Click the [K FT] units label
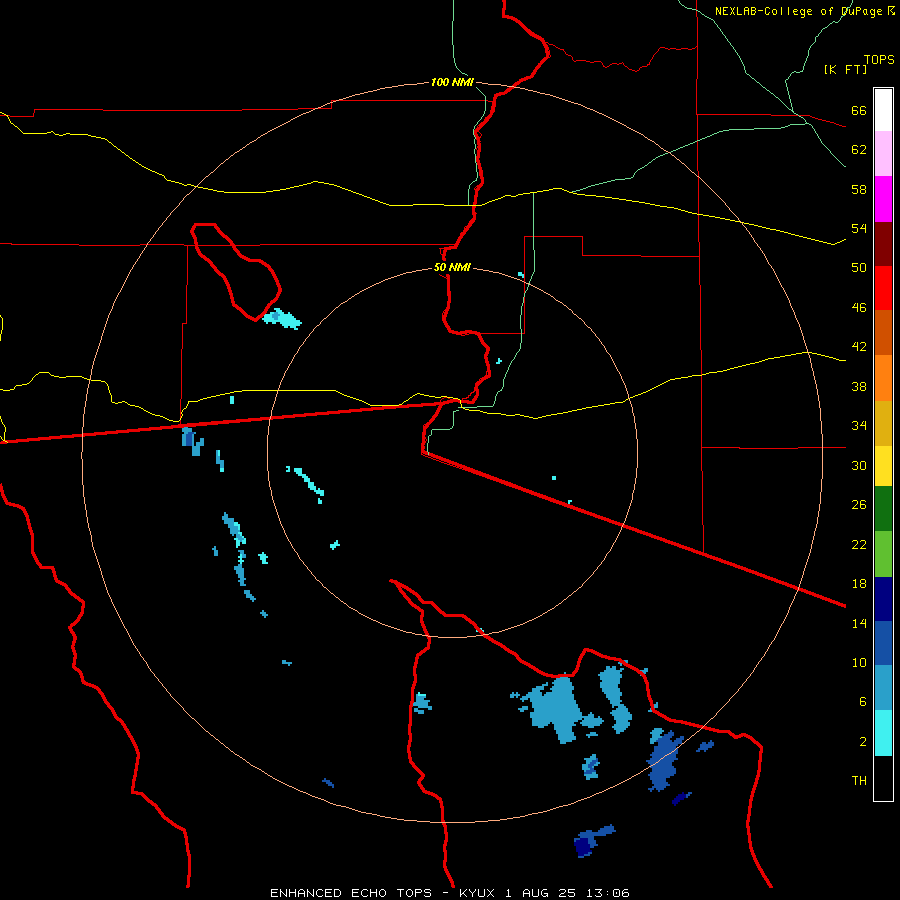The height and width of the screenshot is (900, 900). coord(845,69)
